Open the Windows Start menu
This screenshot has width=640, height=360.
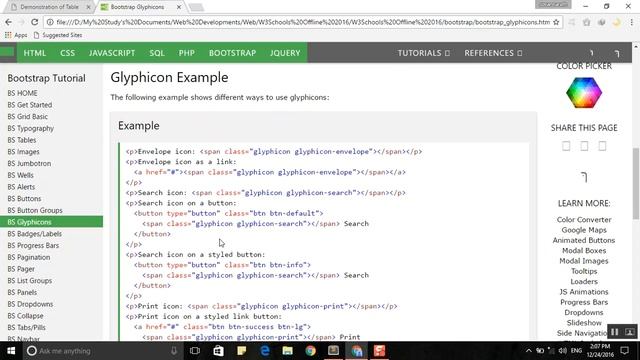point(11,351)
